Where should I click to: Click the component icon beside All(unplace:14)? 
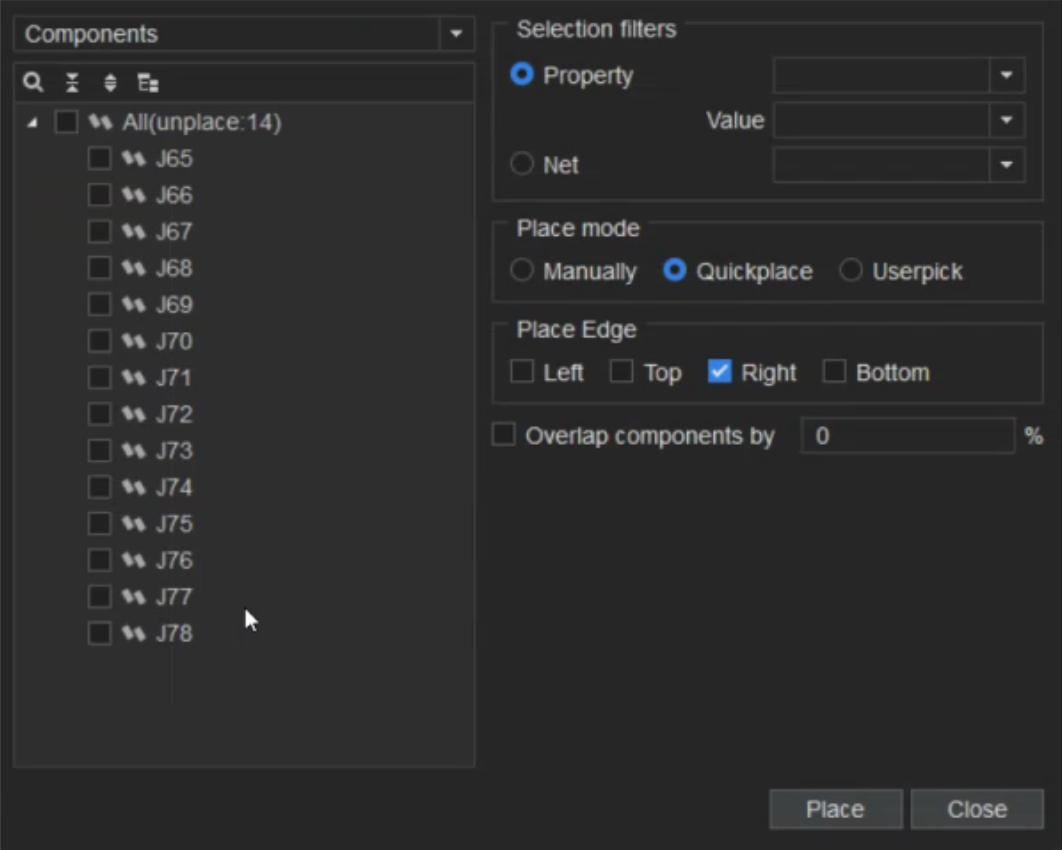[99, 123]
